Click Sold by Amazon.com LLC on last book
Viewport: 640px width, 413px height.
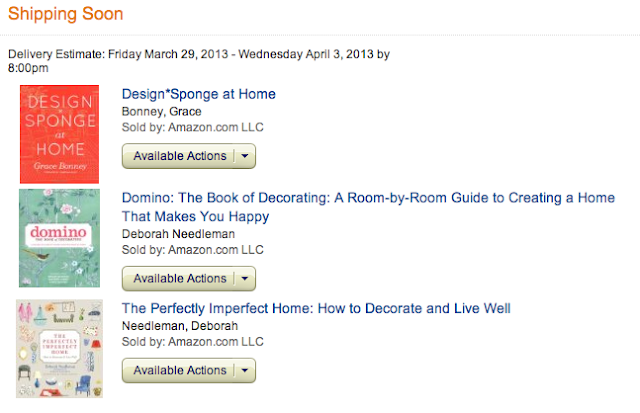[192, 342]
